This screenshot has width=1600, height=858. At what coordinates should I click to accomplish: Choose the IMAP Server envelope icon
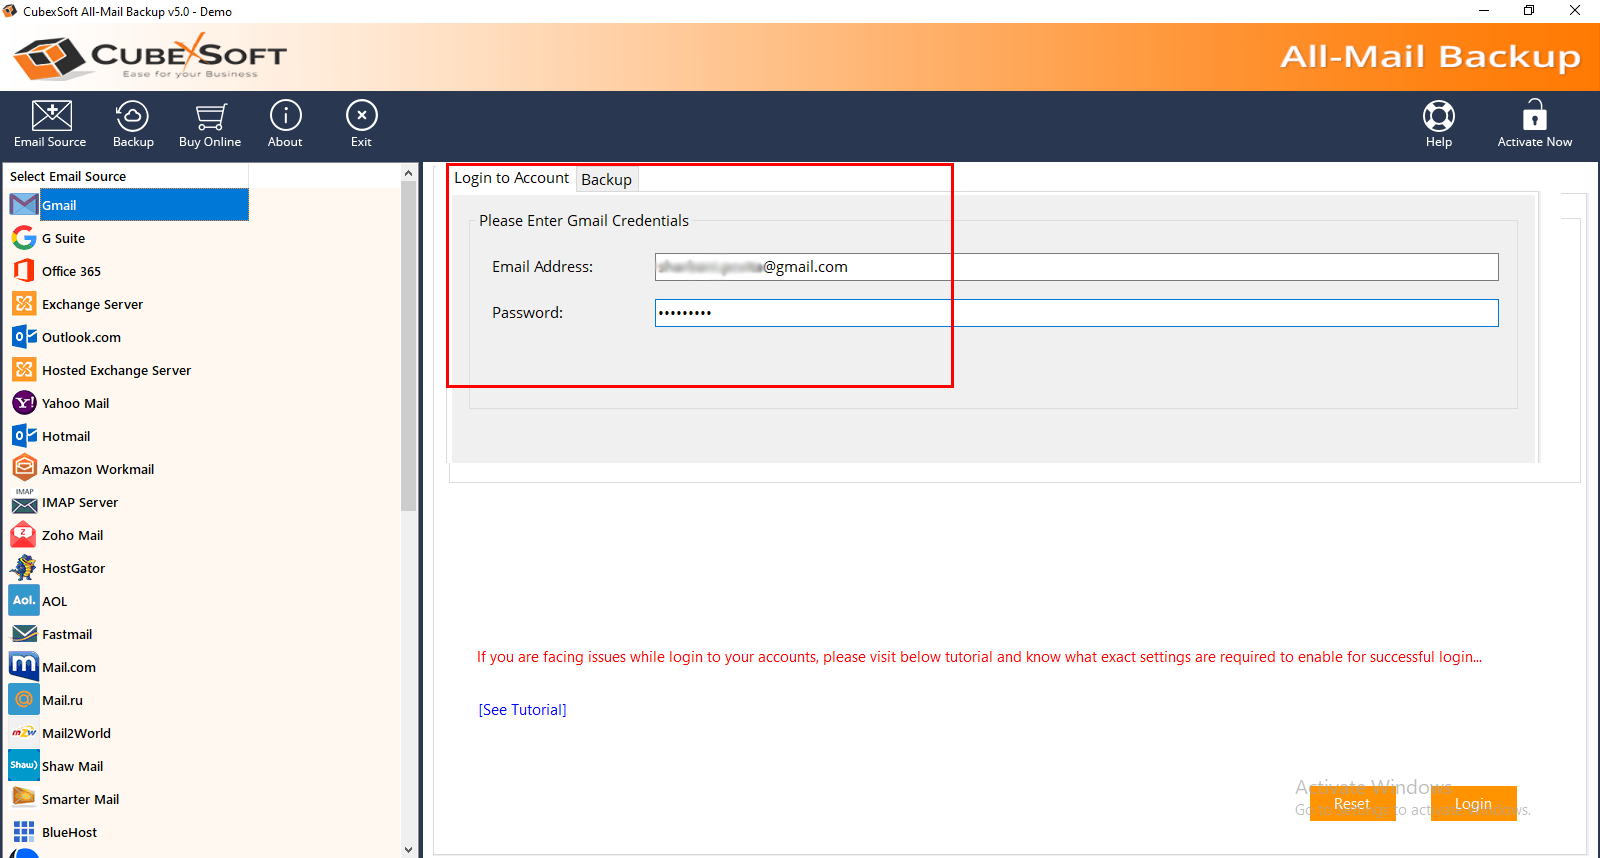coord(24,503)
